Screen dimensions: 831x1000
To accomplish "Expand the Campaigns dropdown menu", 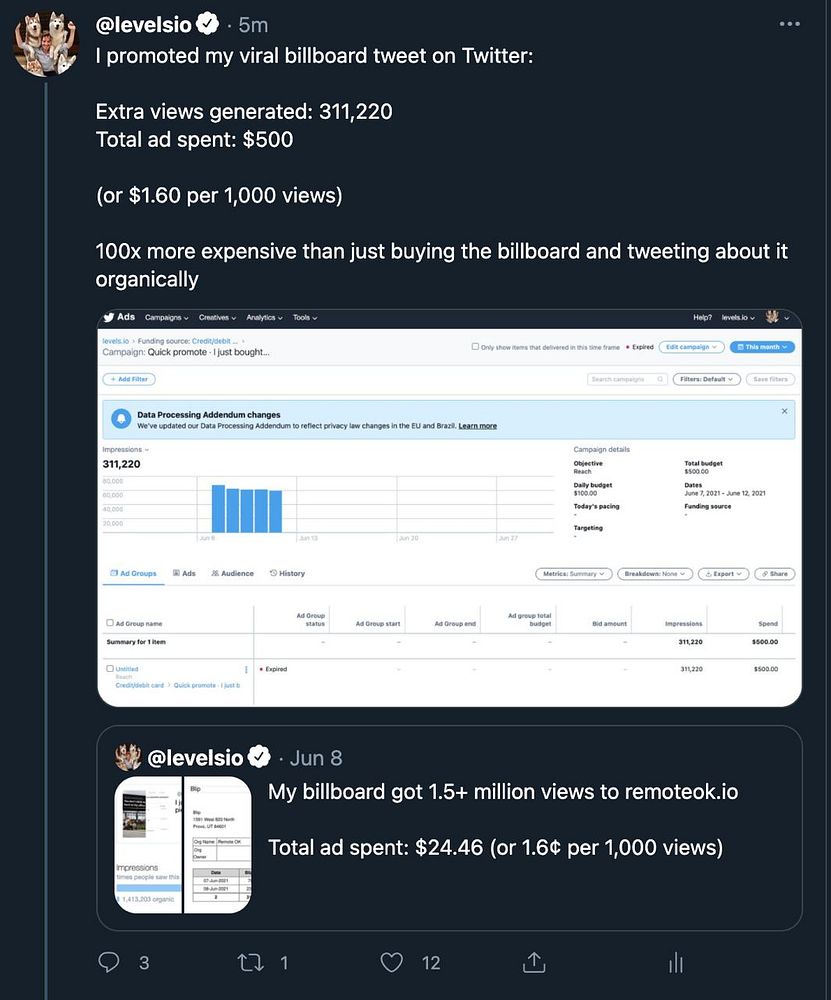I will coord(167,318).
